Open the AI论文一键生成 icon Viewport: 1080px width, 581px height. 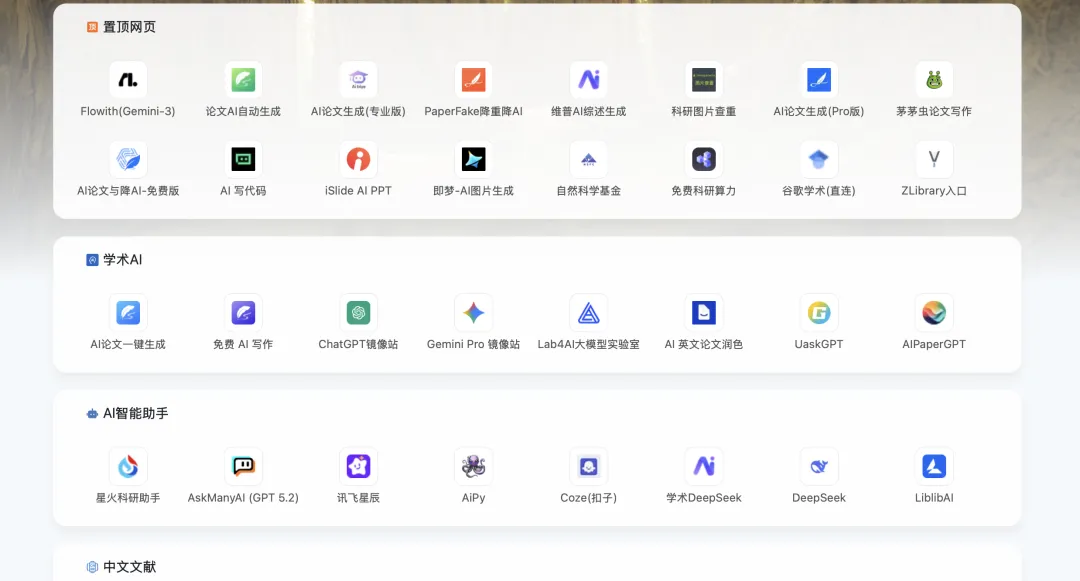coord(128,313)
